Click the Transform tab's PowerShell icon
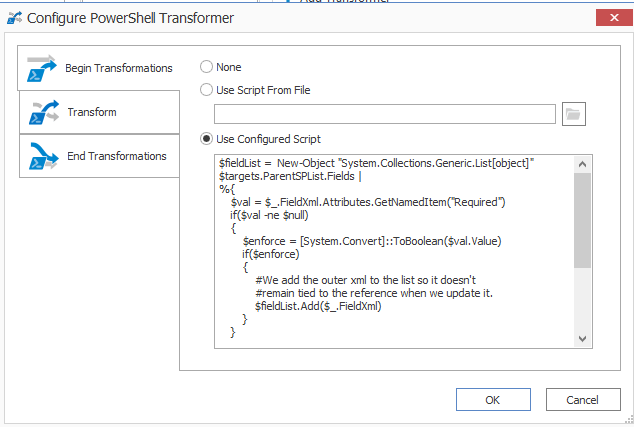The width and height of the screenshot is (634, 427). coord(42,112)
